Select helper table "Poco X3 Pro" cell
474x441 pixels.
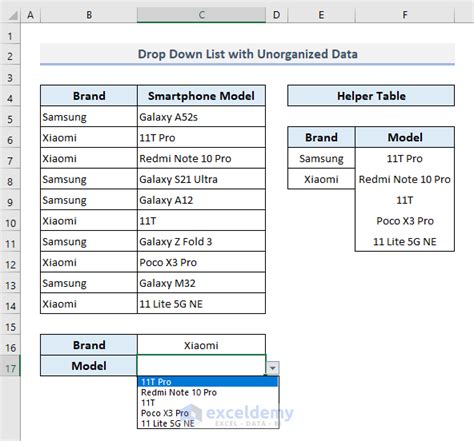click(405, 221)
